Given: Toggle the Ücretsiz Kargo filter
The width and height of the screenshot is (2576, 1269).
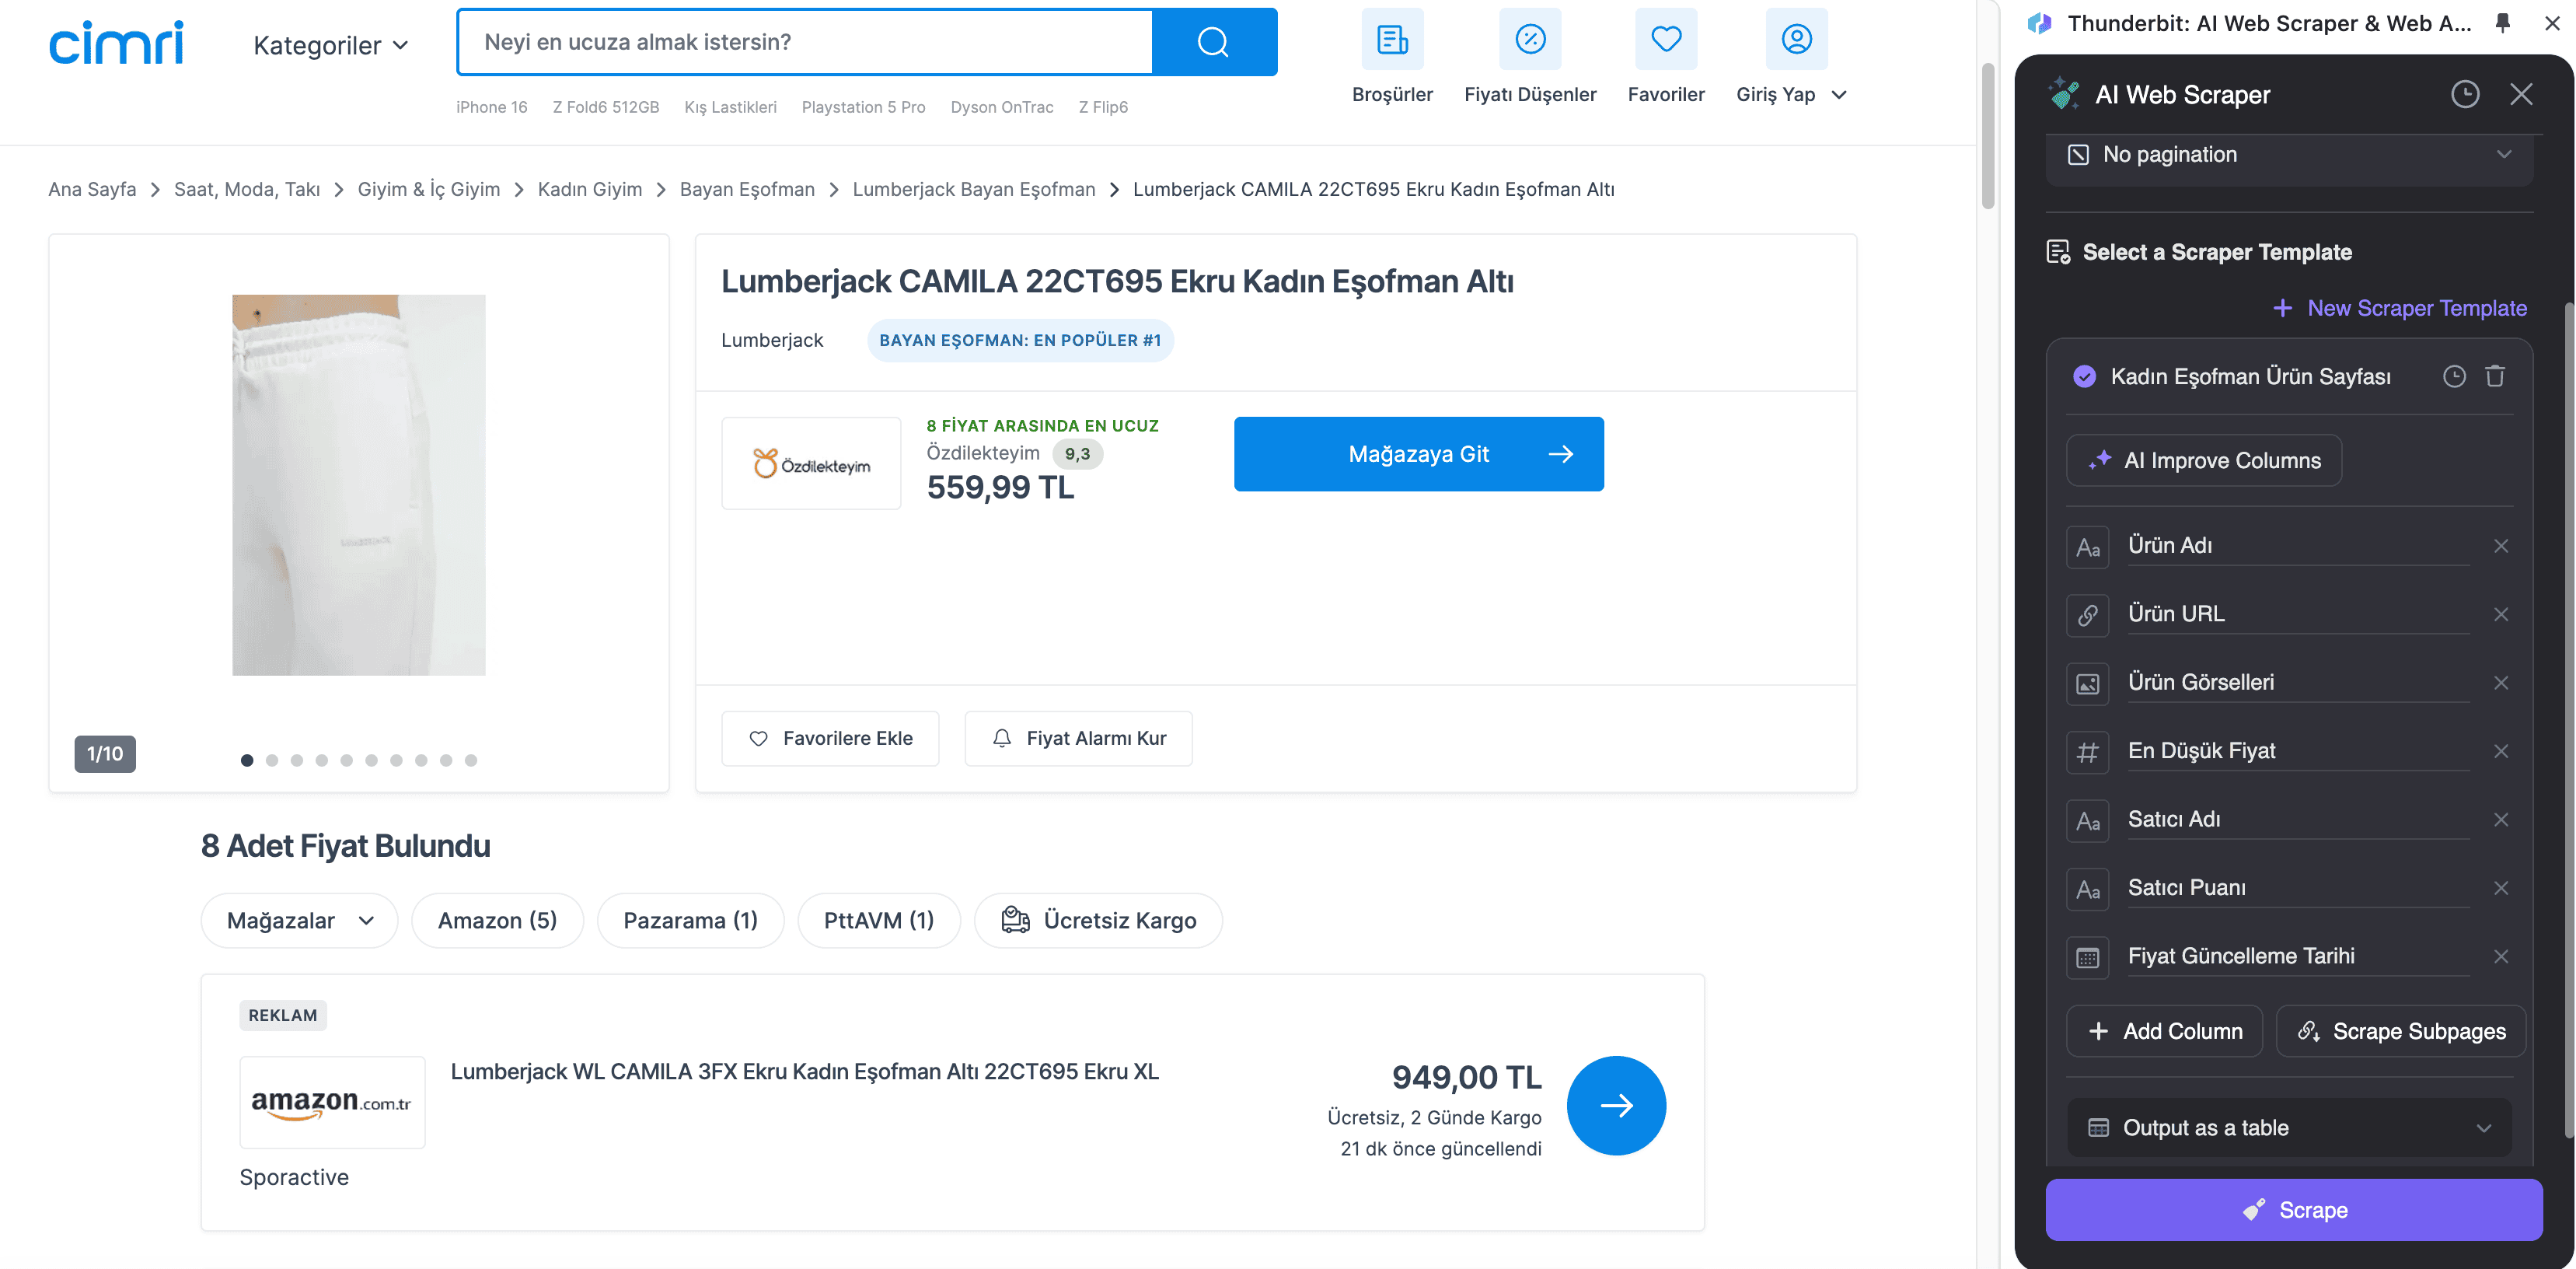Looking at the screenshot, I should [1098, 920].
